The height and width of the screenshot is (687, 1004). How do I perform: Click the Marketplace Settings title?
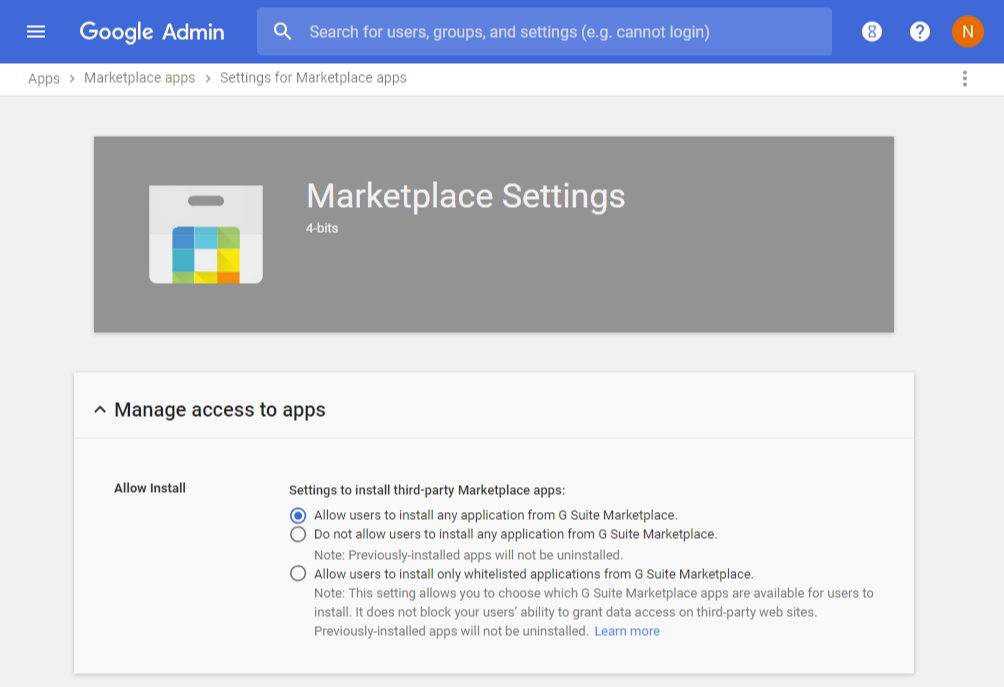pos(466,196)
